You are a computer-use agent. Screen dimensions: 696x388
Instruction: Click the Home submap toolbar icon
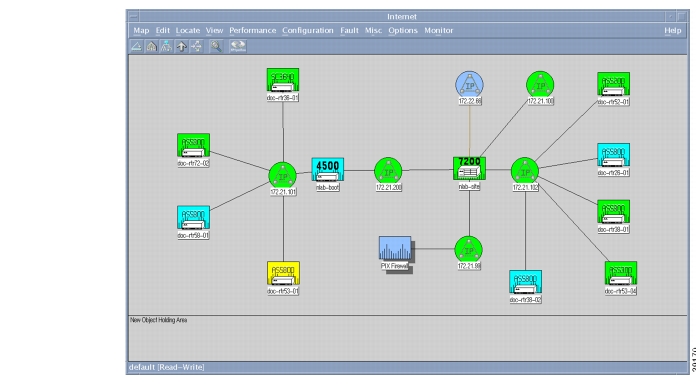click(x=151, y=46)
